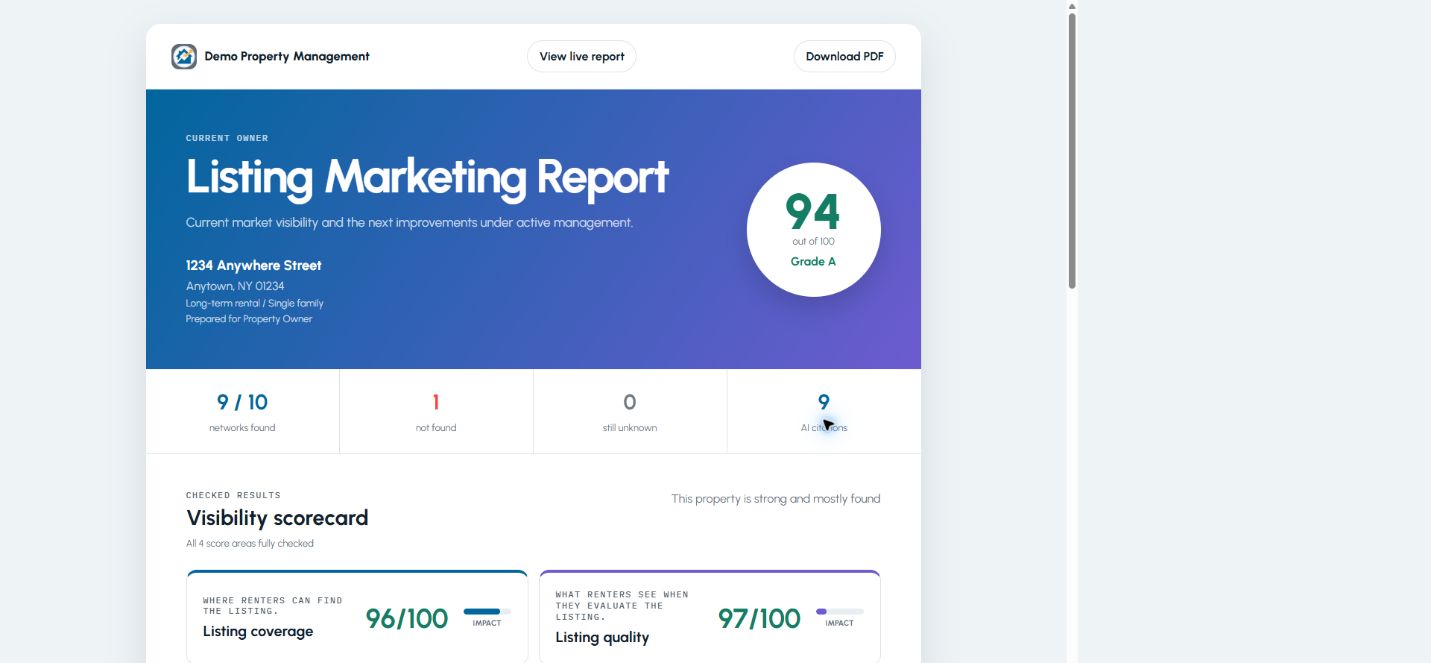
Task: Click the 9 AI citations stat
Action: click(x=824, y=412)
